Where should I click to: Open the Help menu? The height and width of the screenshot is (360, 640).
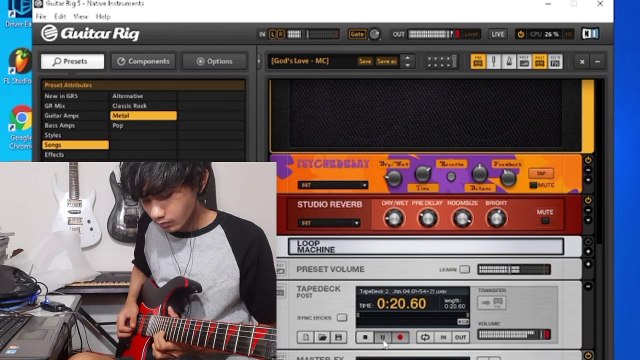click(x=103, y=17)
